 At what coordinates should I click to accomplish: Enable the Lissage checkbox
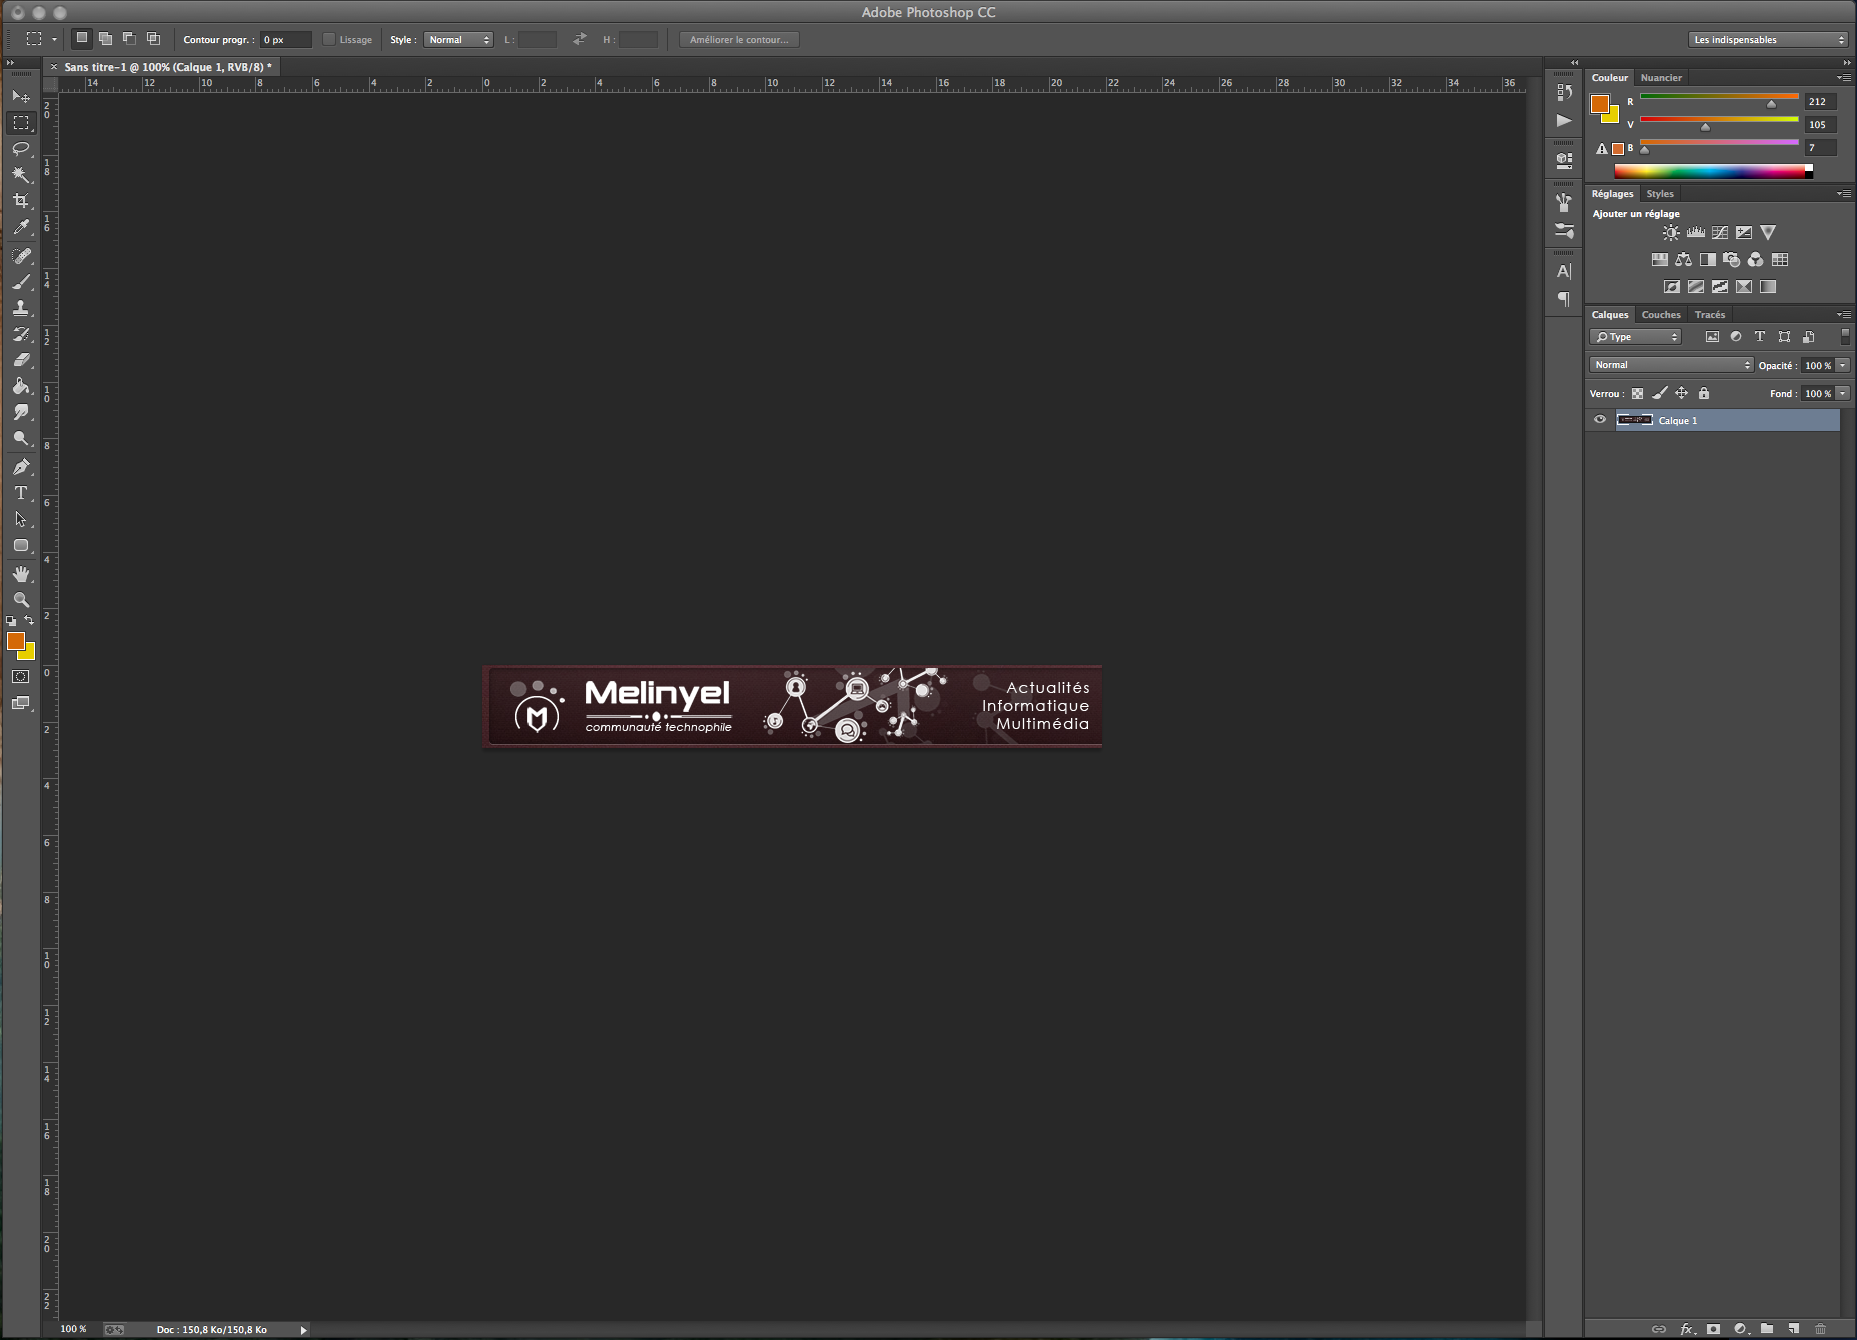click(x=328, y=40)
